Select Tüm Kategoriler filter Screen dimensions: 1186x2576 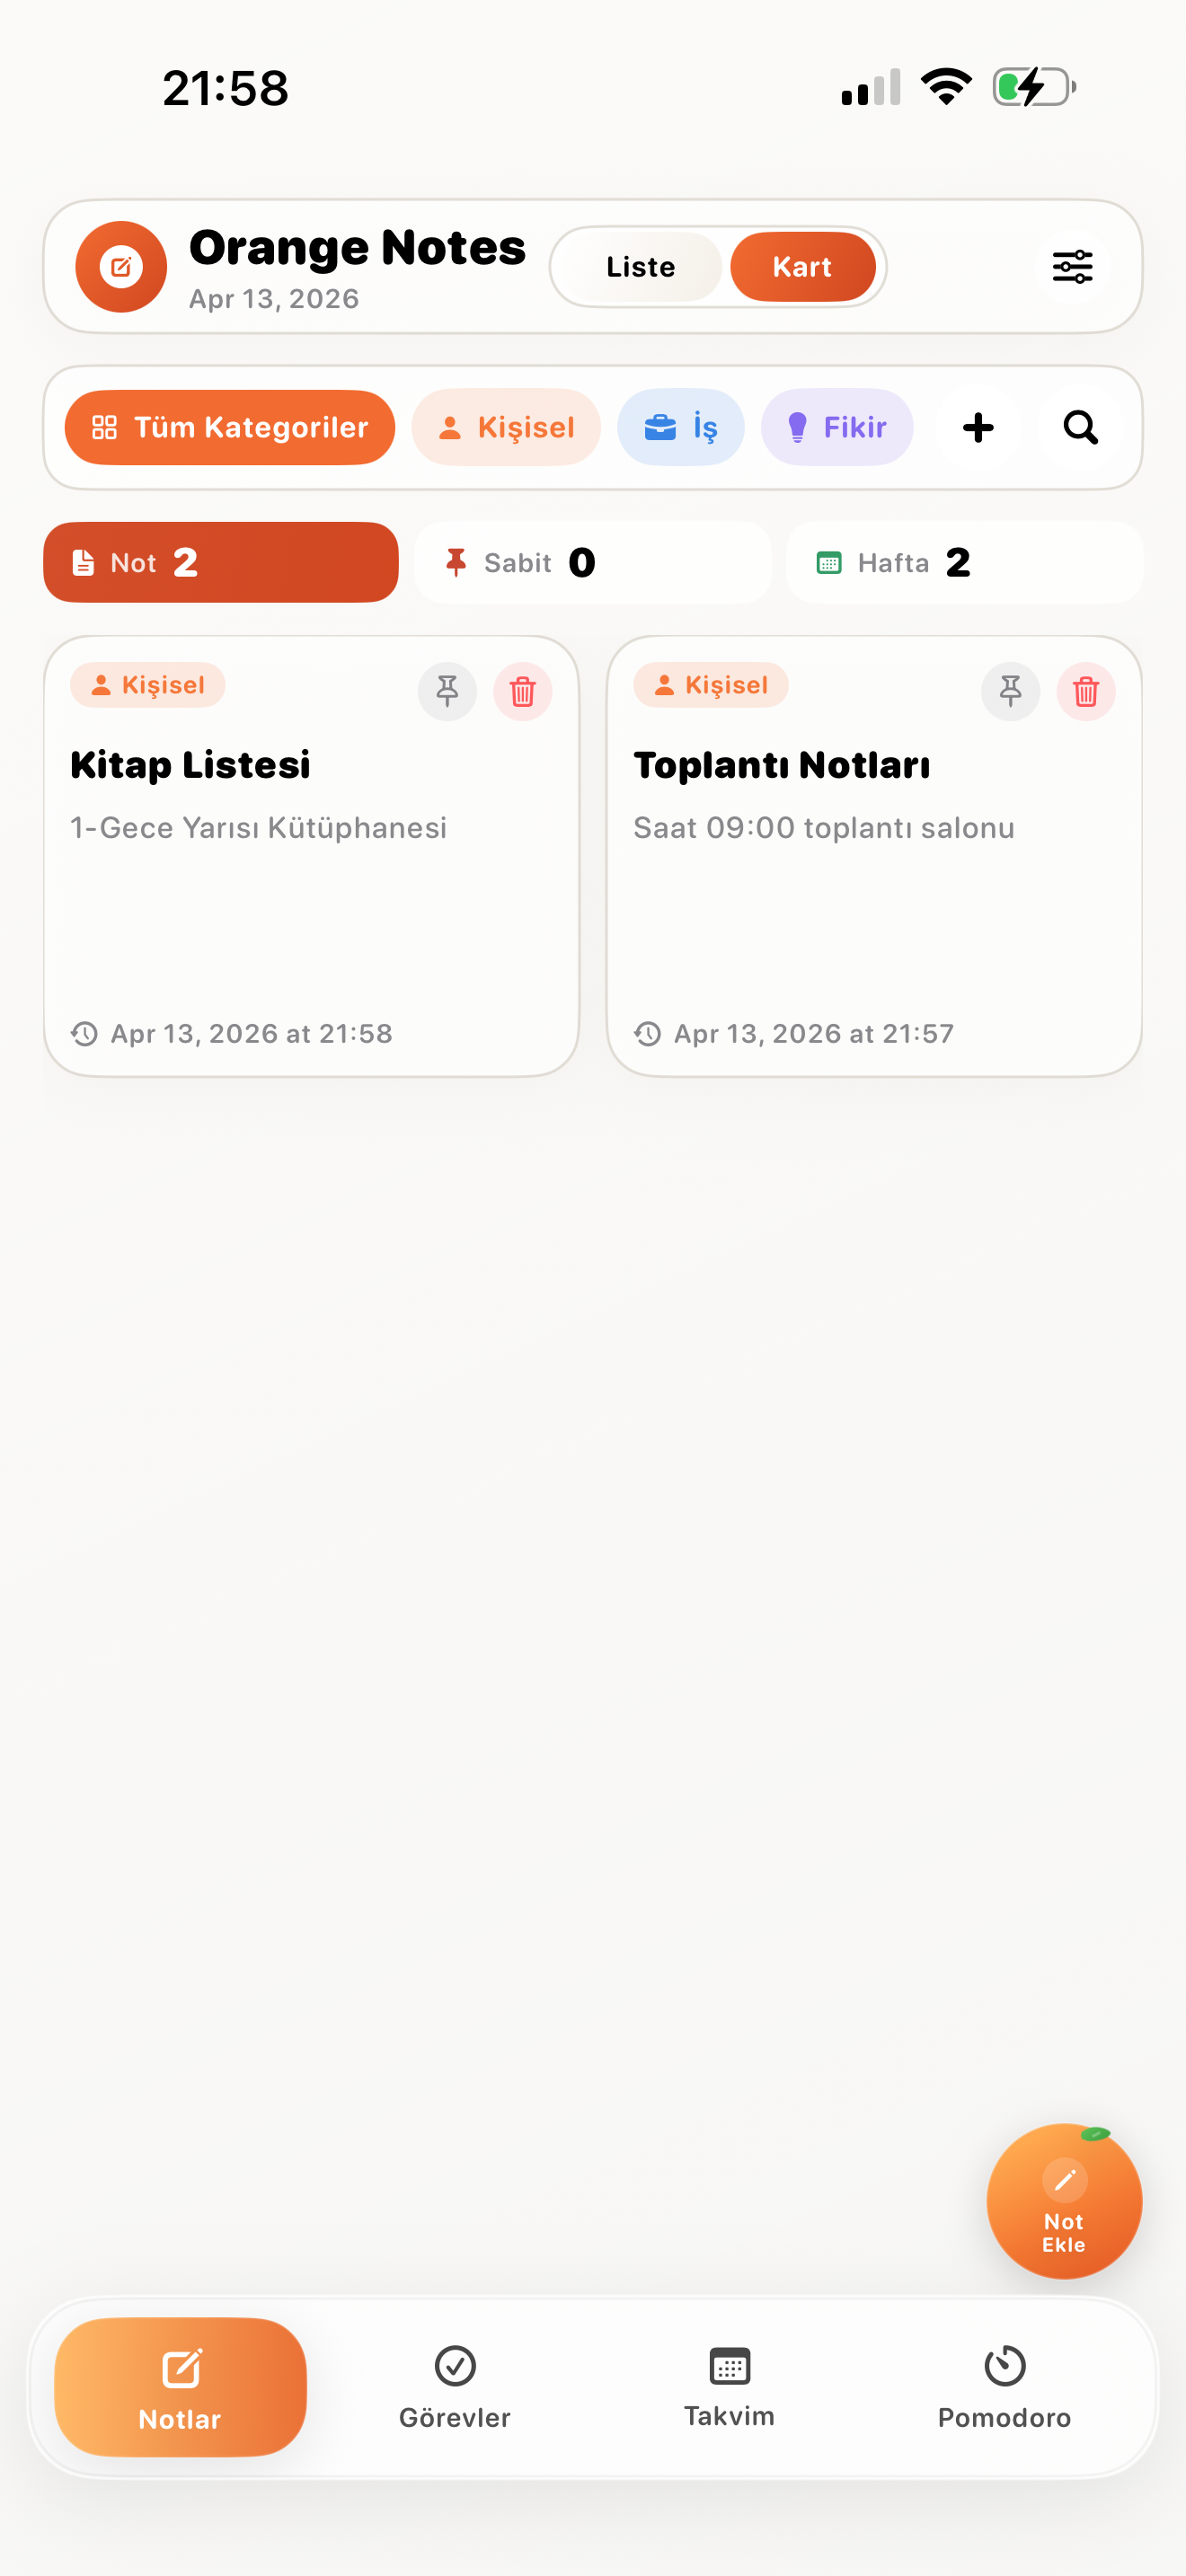(229, 427)
